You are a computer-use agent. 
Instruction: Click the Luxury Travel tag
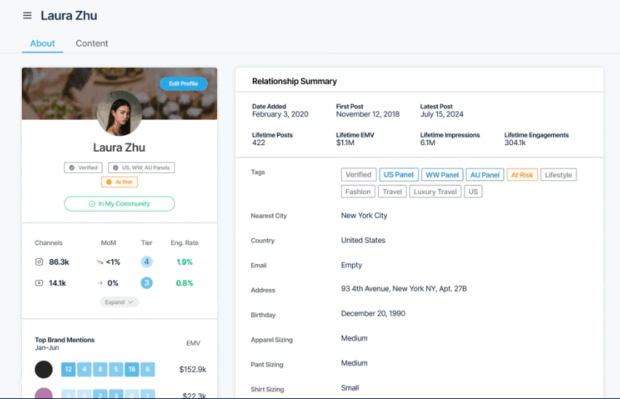pos(435,192)
